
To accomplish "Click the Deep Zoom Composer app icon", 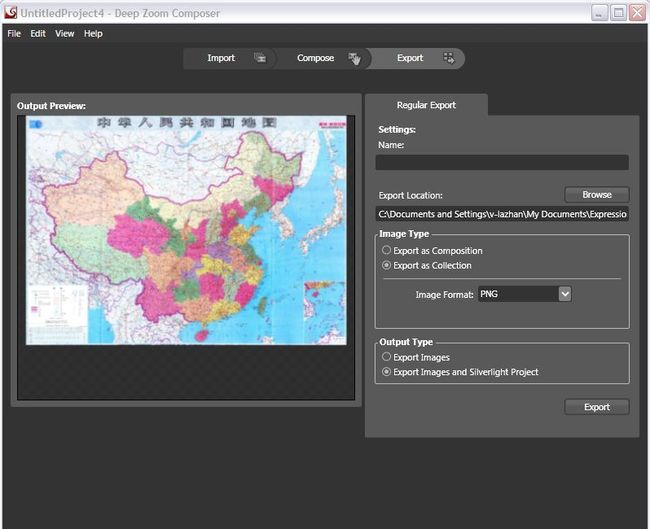I will coord(10,12).
